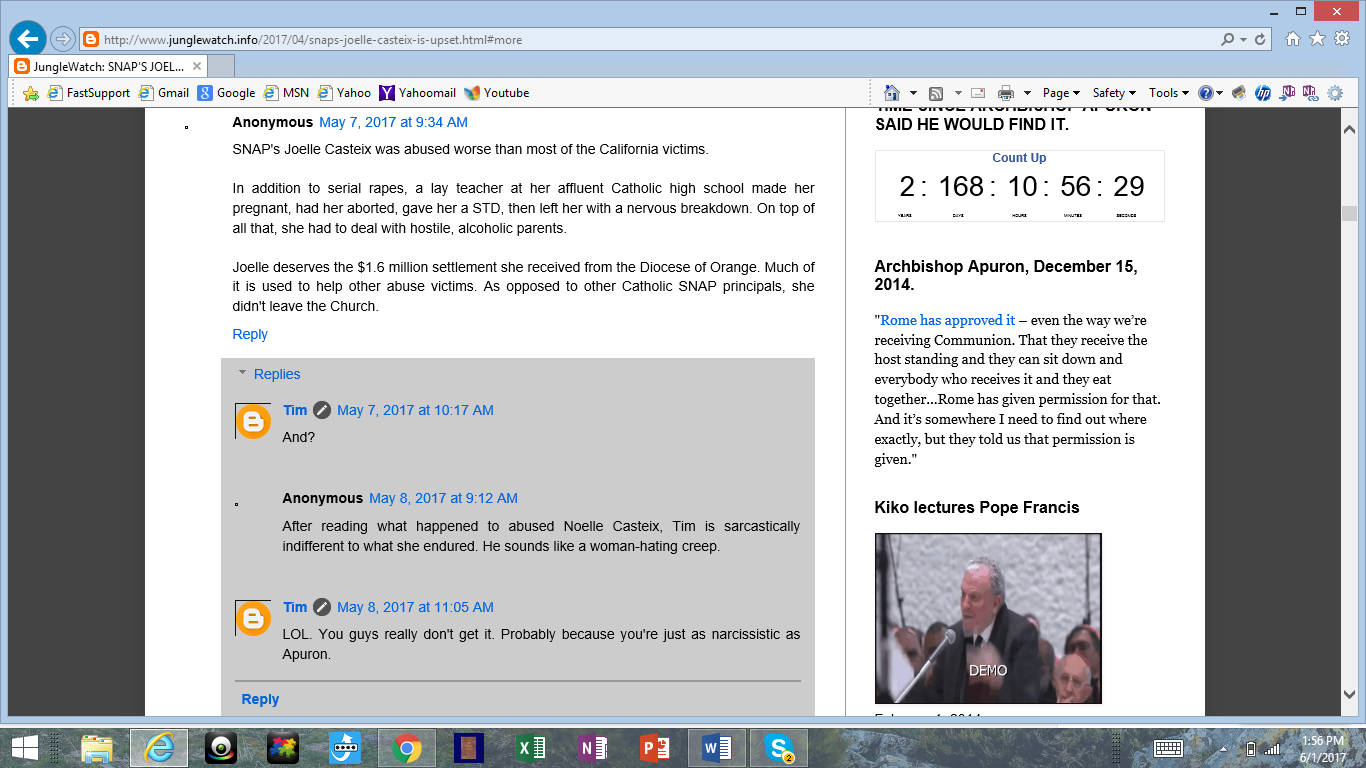
Task: Click the HP logo icon in command bar
Action: click(1263, 93)
